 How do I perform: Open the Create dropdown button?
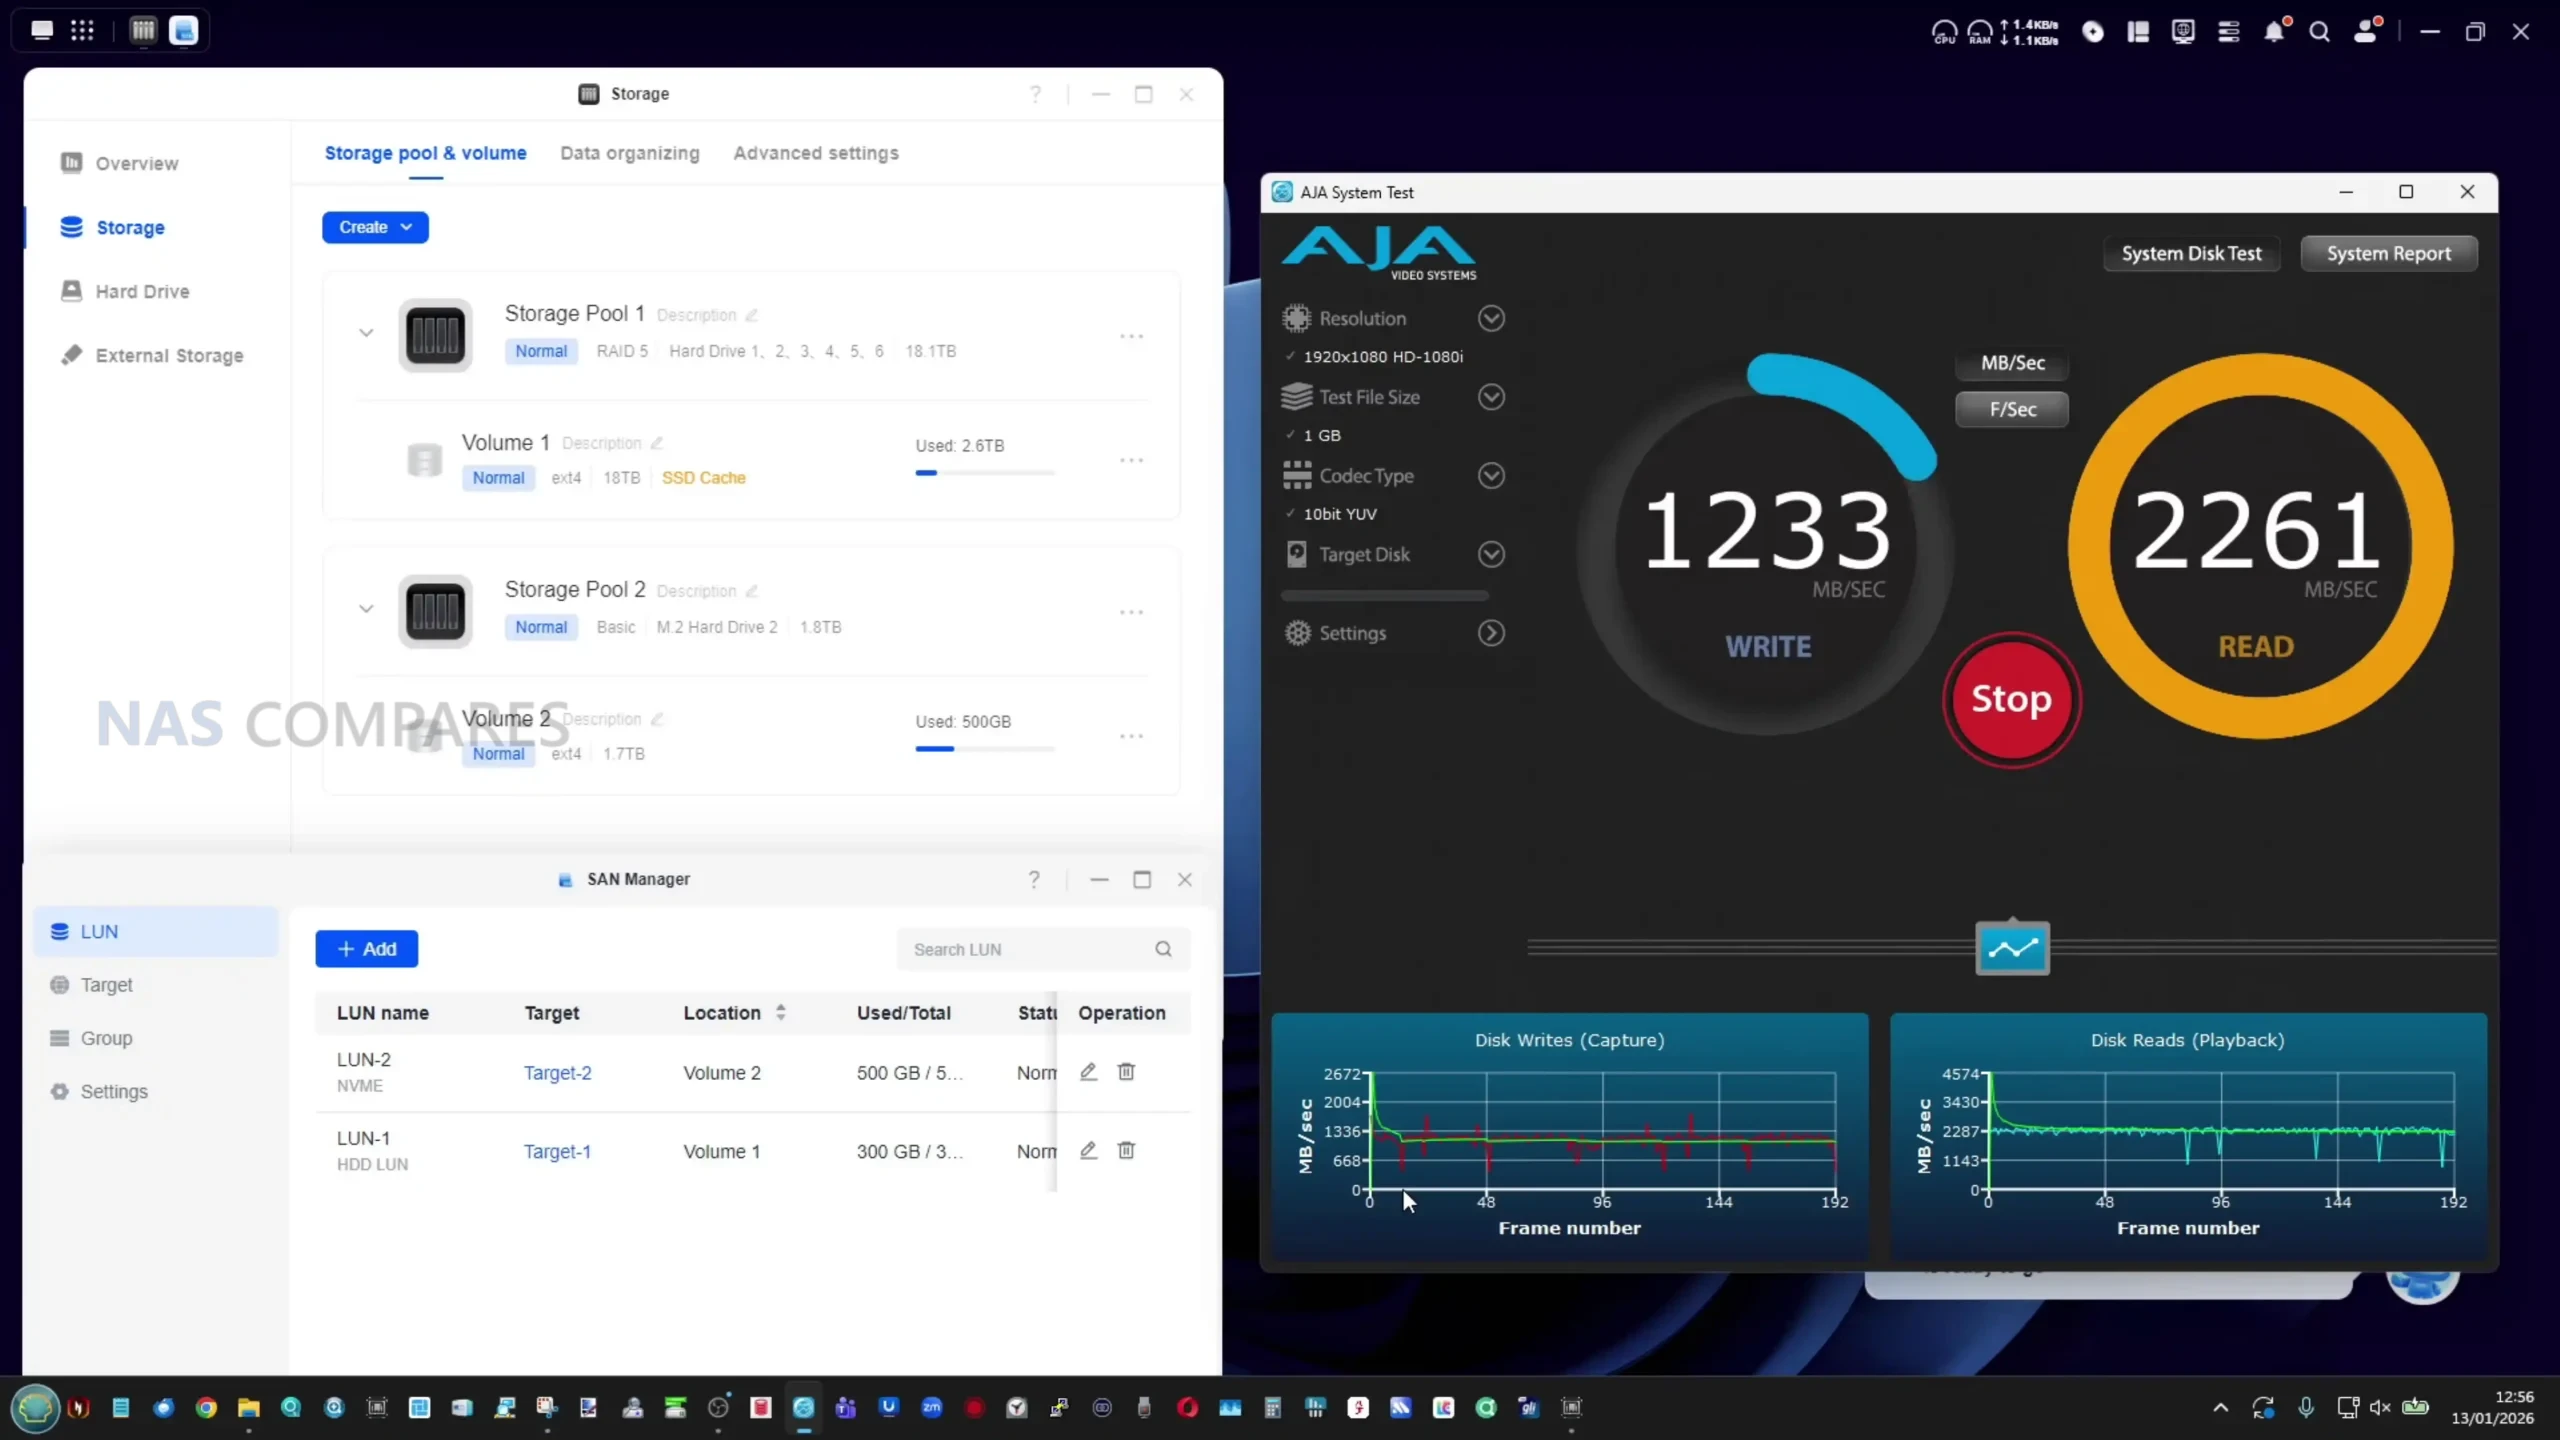coord(375,227)
